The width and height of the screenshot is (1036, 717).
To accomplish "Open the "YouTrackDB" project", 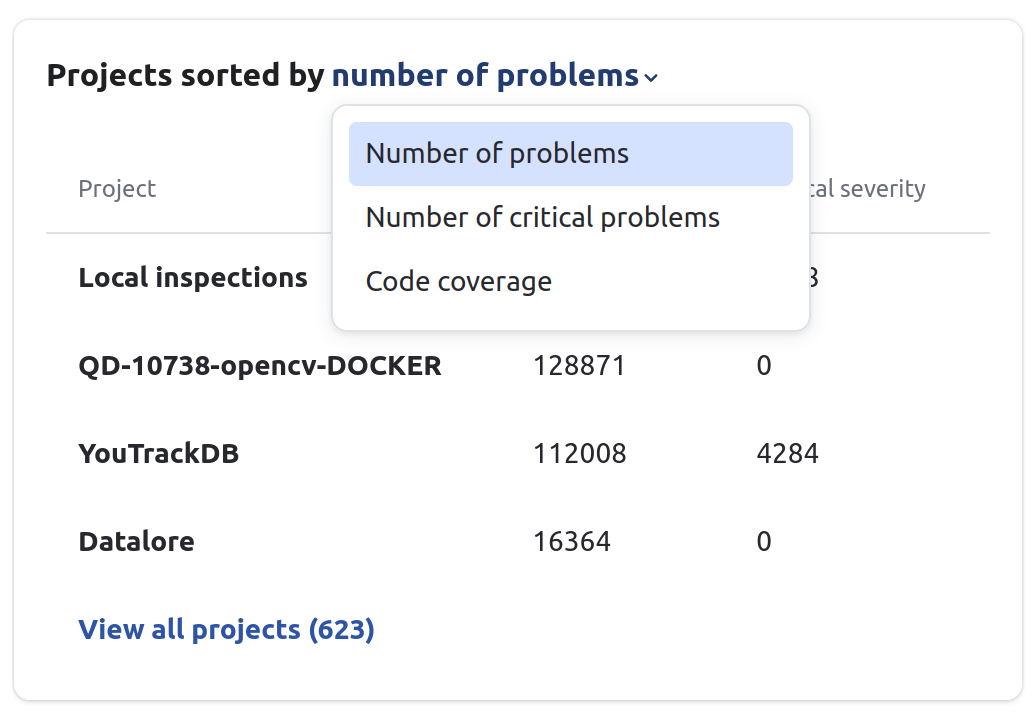I will click(x=160, y=453).
